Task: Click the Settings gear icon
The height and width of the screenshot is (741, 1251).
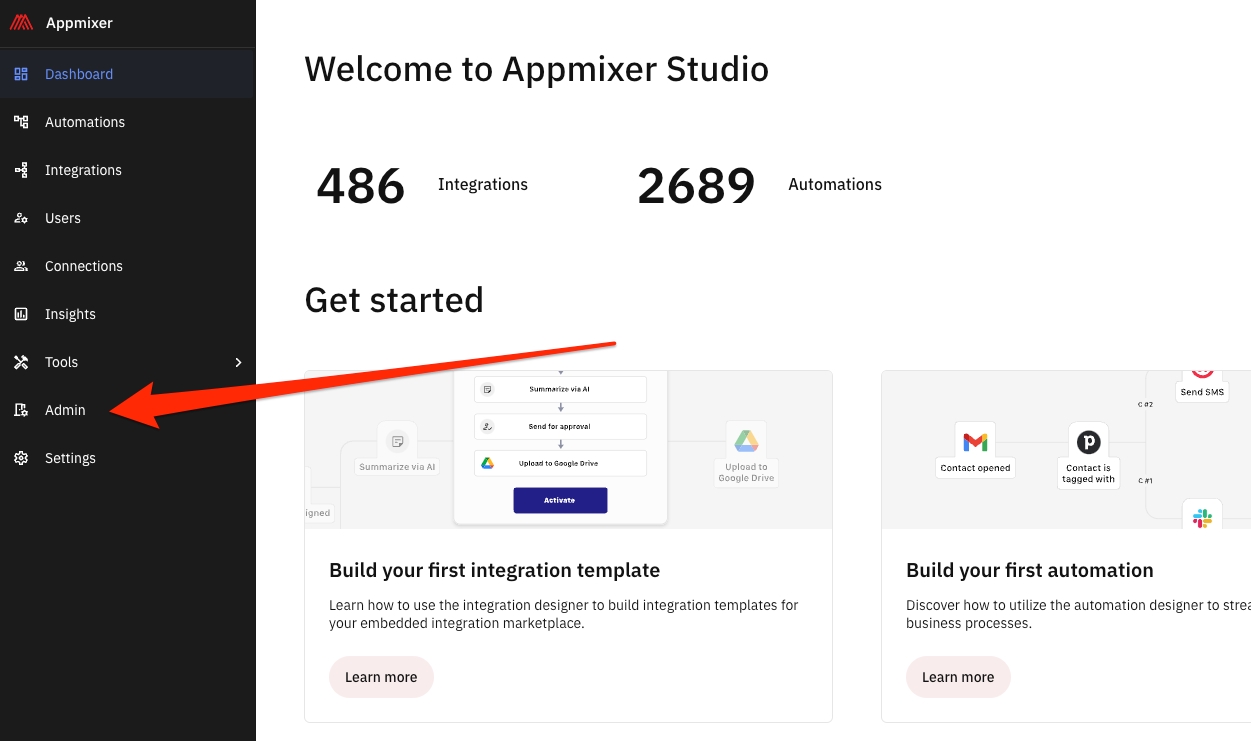Action: (x=21, y=458)
